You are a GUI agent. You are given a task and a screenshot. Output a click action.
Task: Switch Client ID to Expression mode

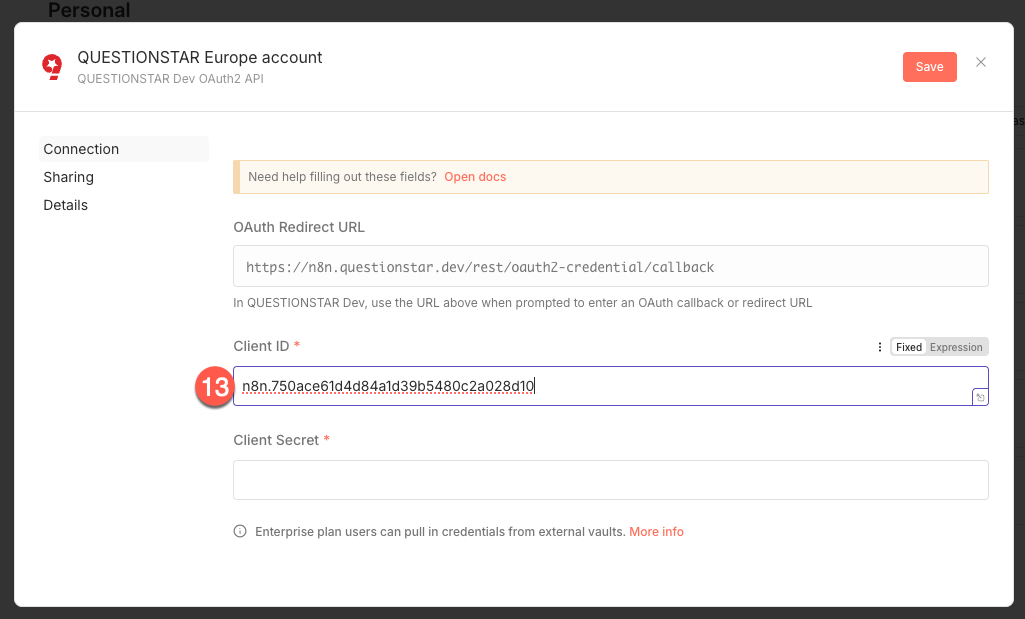(956, 347)
